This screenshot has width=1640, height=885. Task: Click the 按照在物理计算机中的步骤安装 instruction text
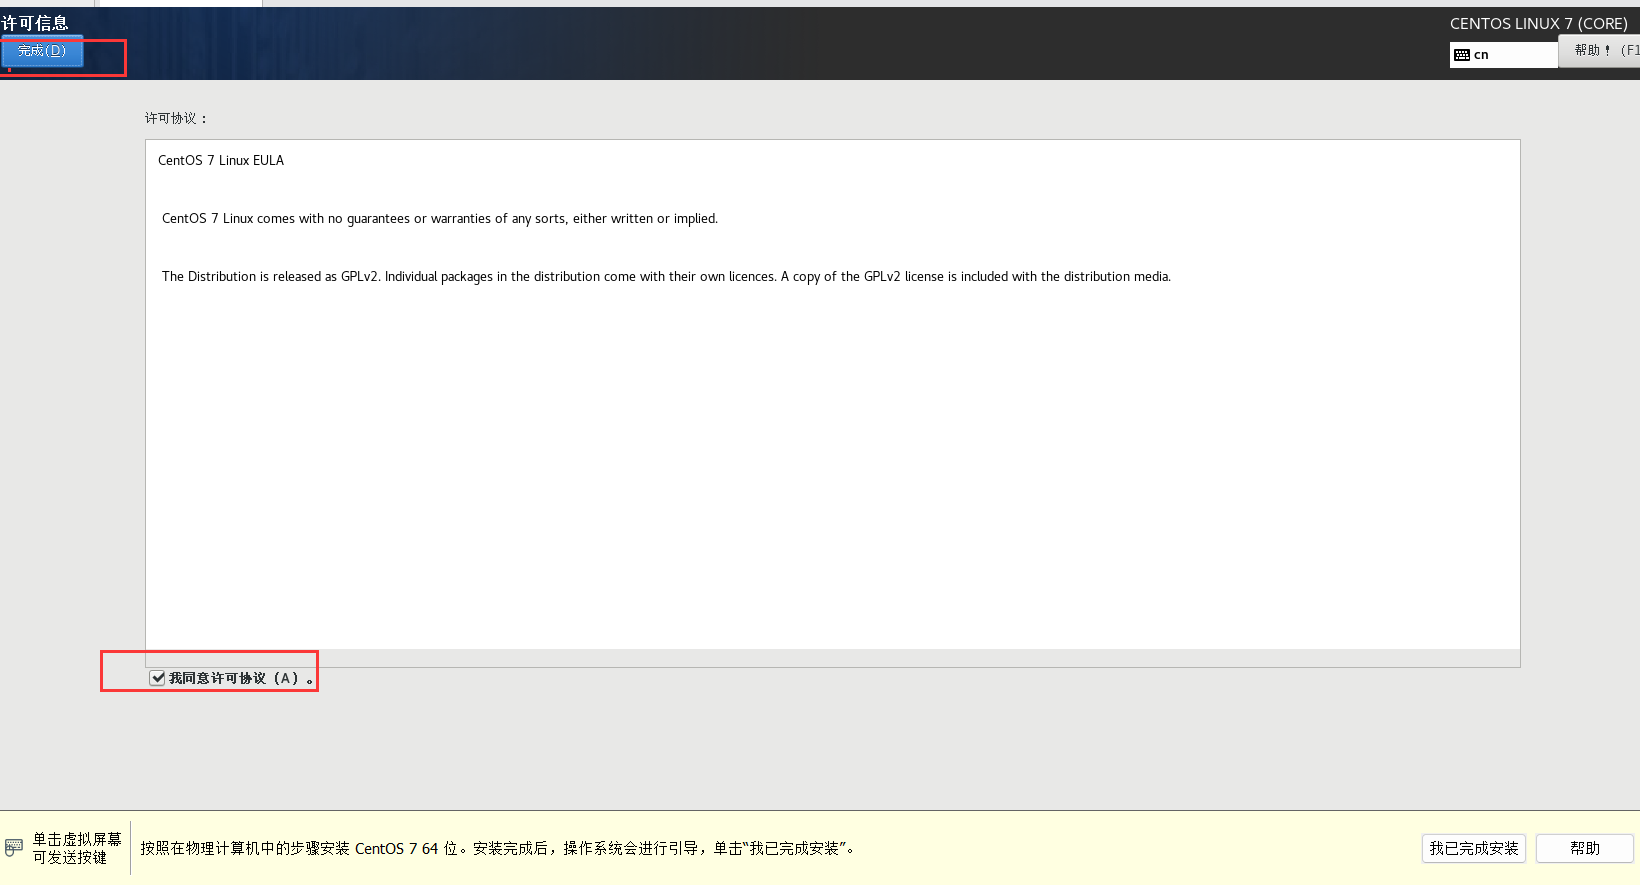pyautogui.click(x=497, y=848)
